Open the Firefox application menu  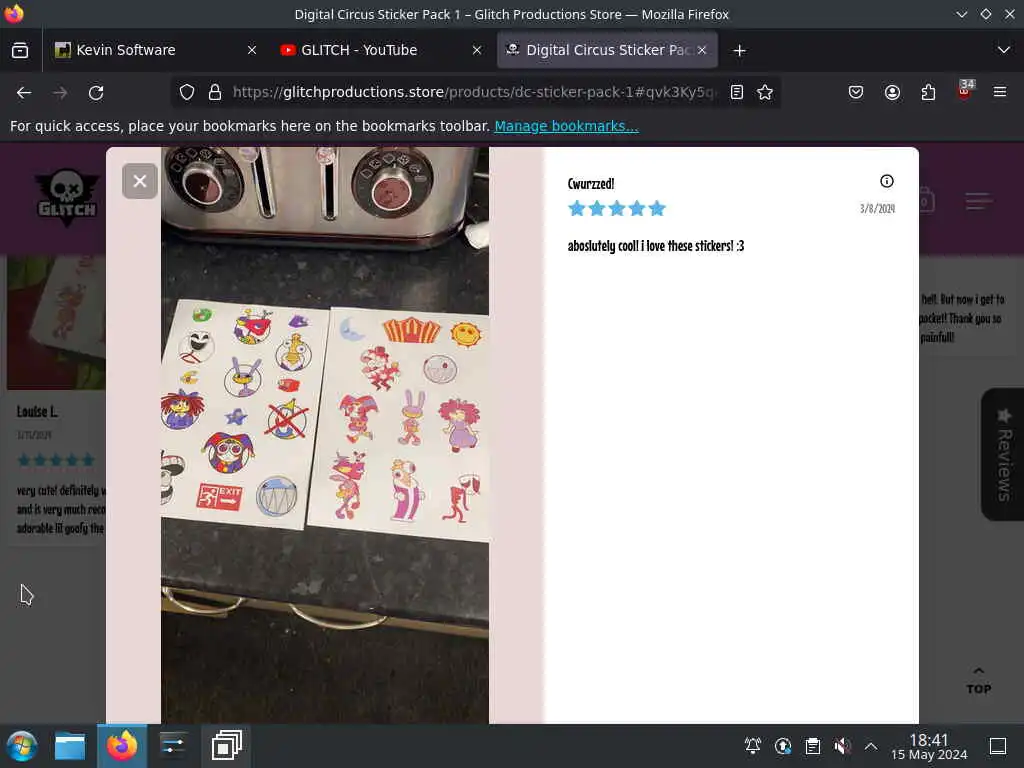1000,92
